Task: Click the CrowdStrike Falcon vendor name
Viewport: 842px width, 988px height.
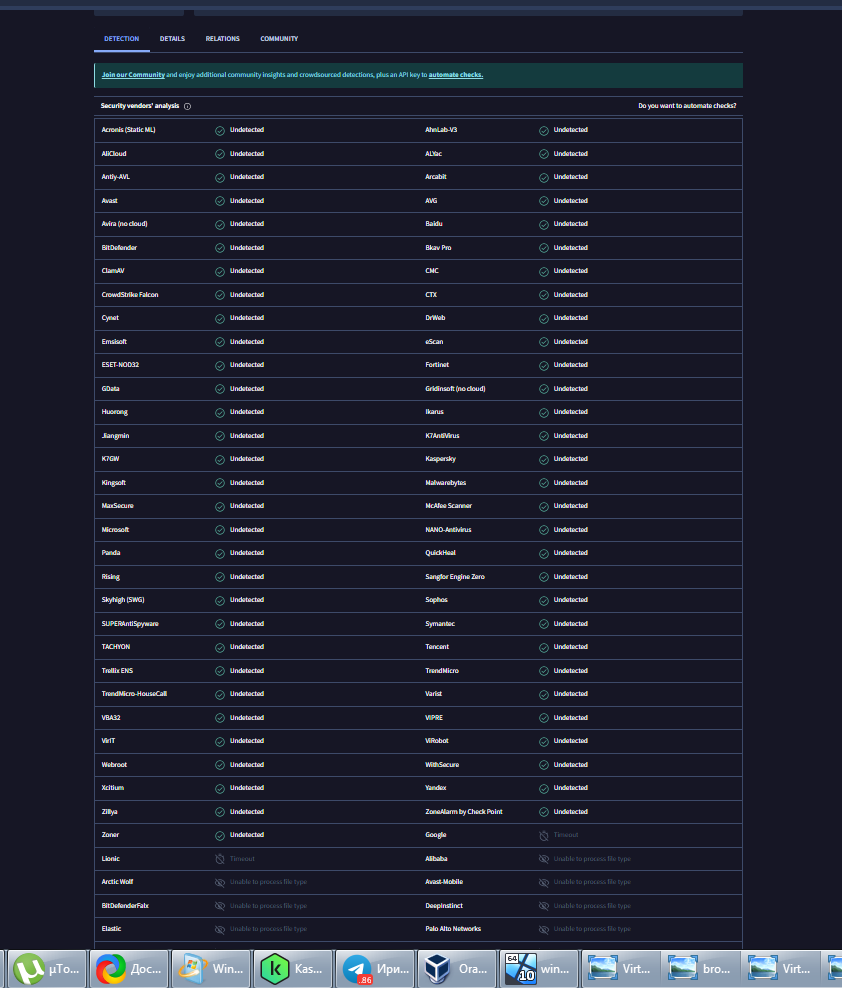Action: [130, 295]
